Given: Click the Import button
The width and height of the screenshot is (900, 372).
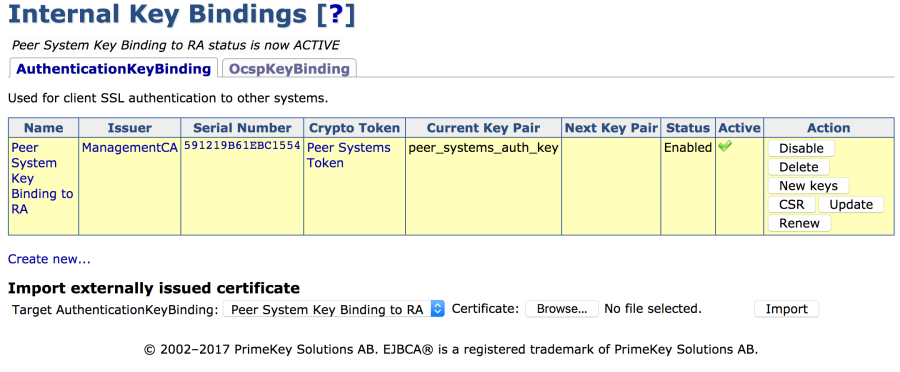Looking at the screenshot, I should (786, 309).
